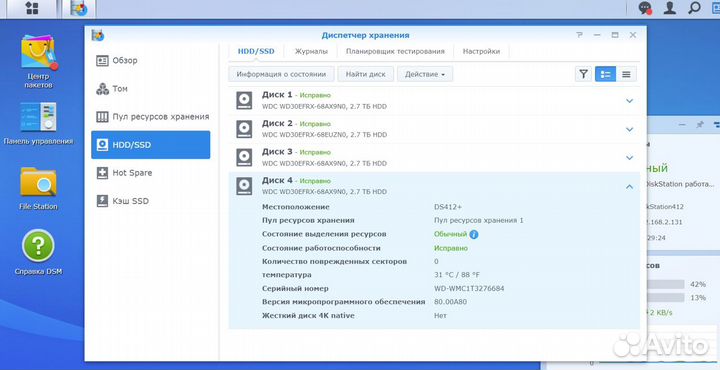
Task: Click 4K native value Нет
Action: 440,316
